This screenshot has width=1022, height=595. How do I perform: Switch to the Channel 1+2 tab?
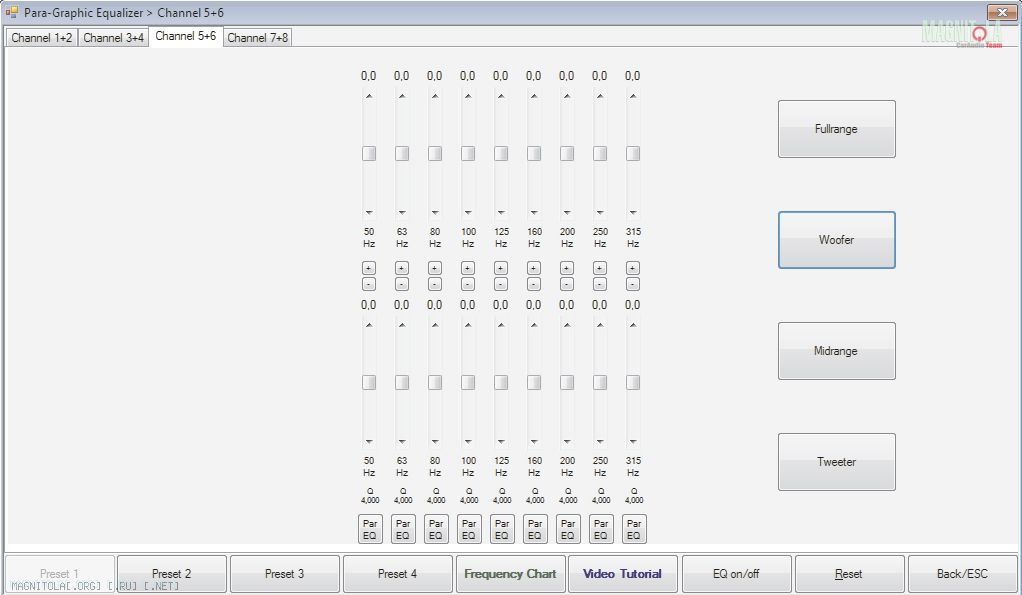pyautogui.click(x=41, y=38)
